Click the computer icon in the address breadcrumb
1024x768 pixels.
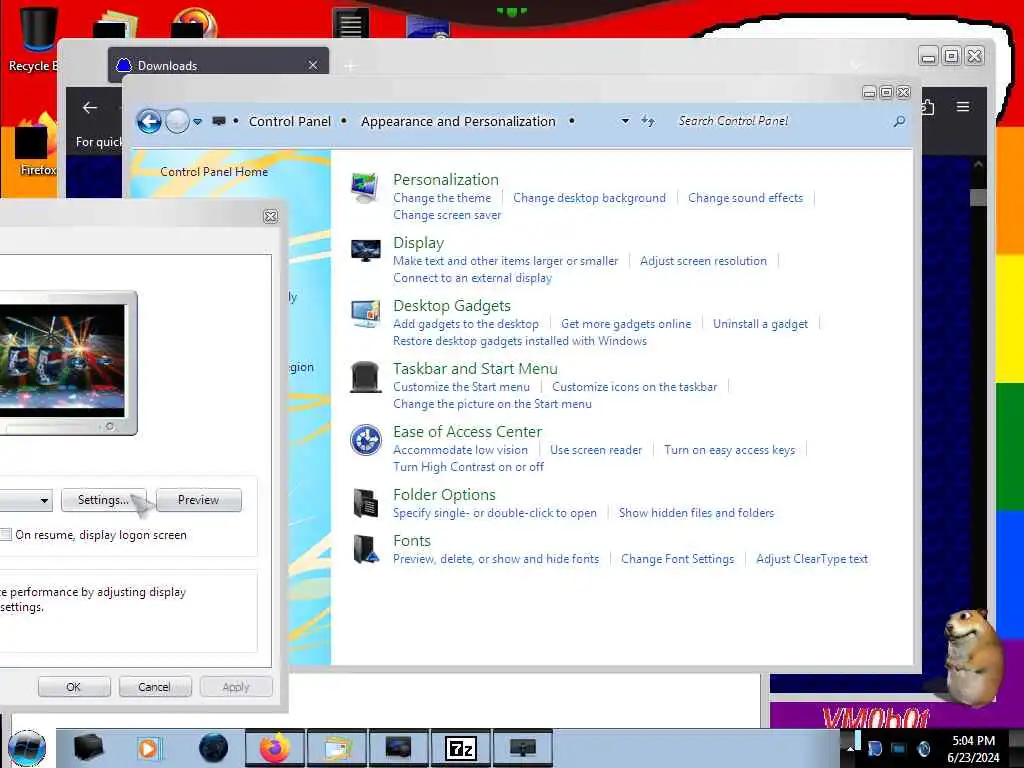[219, 121]
